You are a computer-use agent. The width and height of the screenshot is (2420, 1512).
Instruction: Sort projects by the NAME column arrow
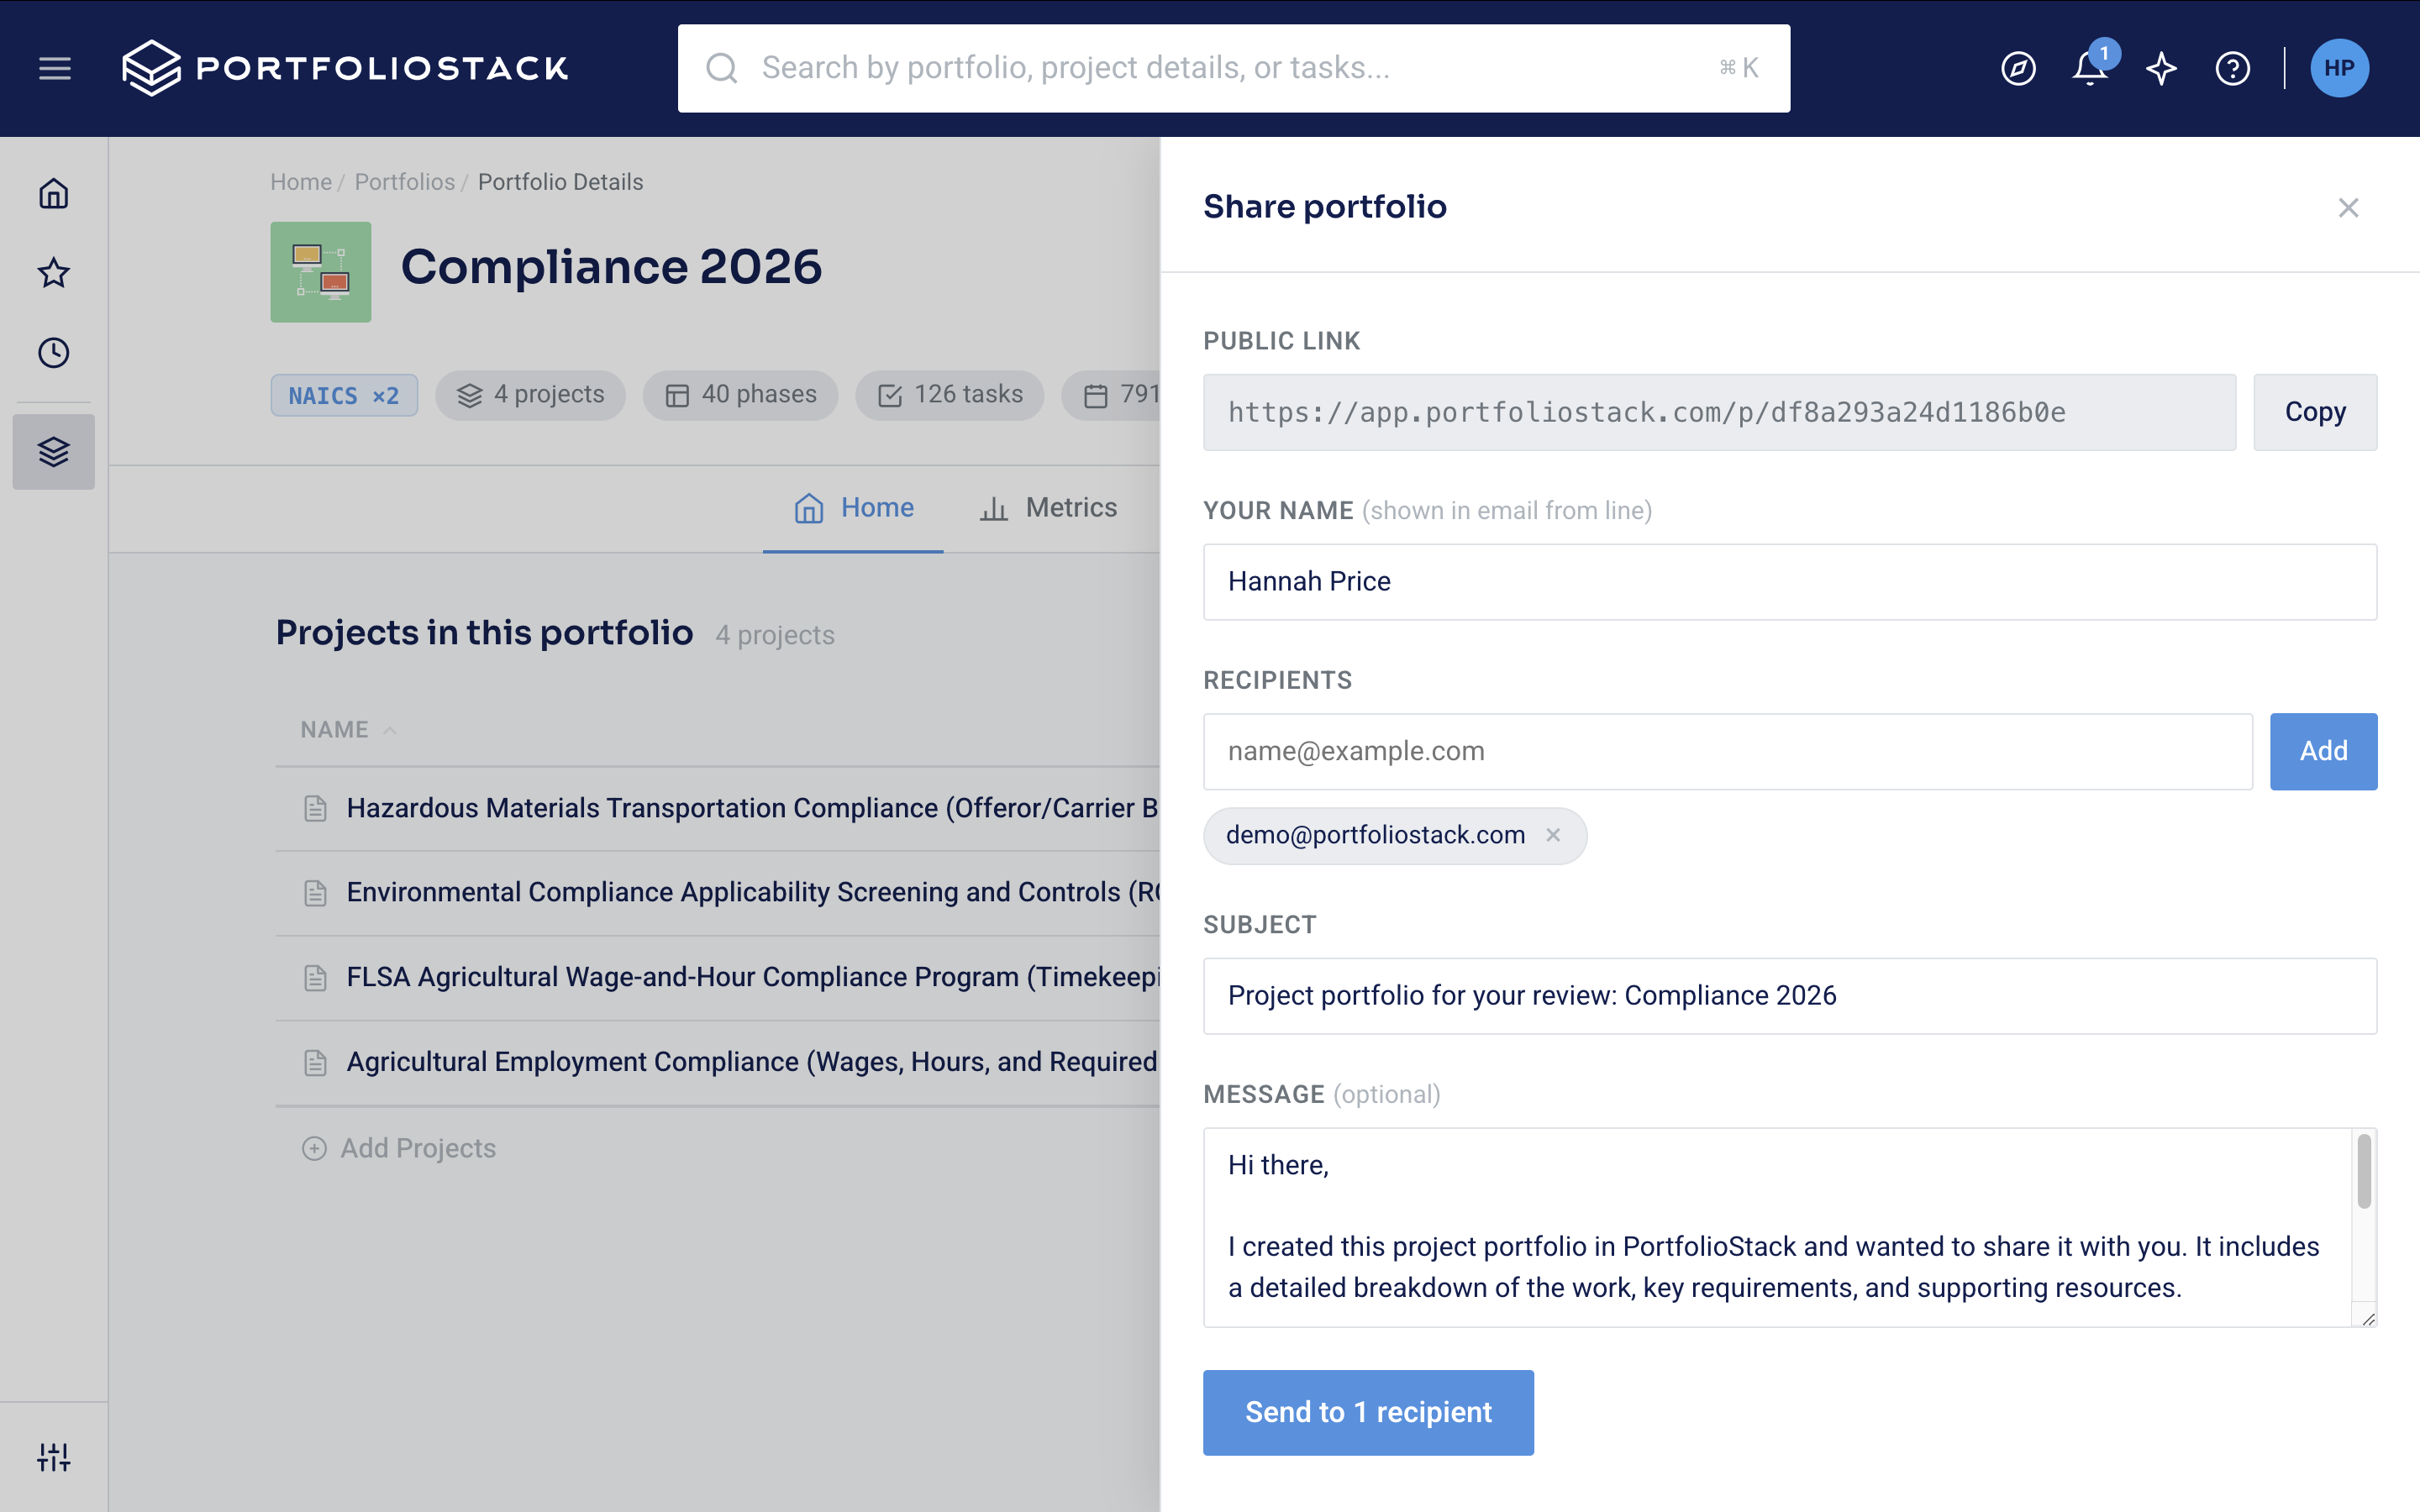(390, 730)
